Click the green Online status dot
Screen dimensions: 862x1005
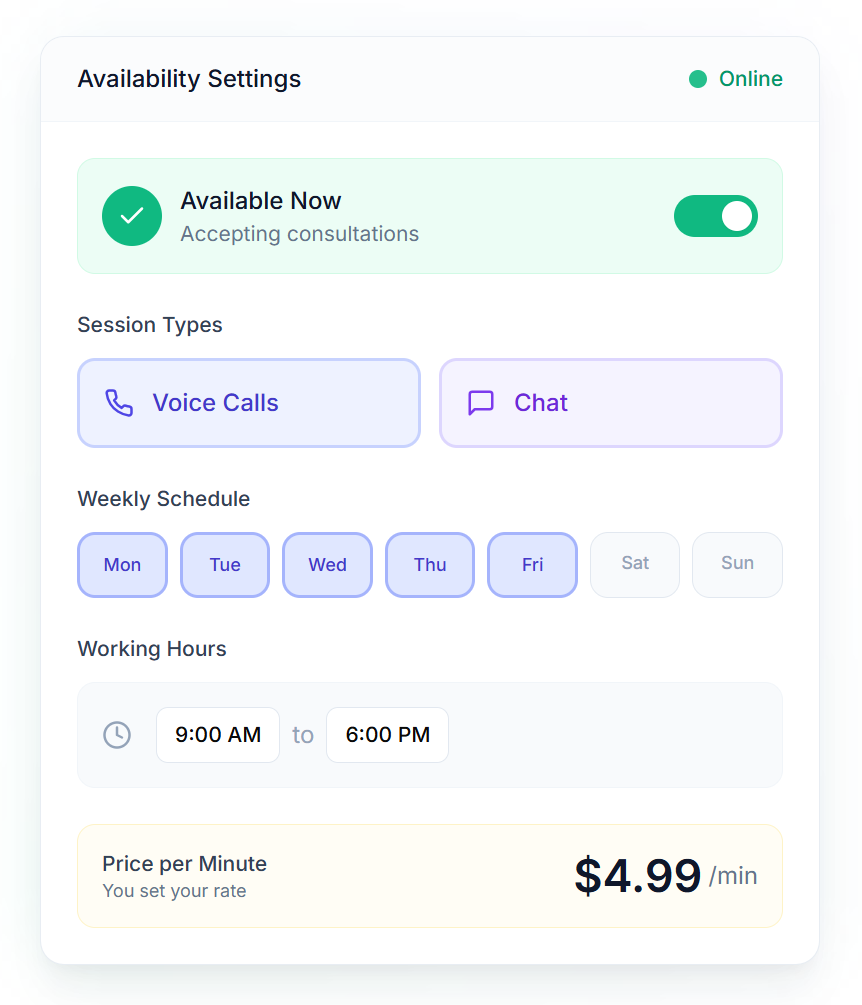point(698,79)
